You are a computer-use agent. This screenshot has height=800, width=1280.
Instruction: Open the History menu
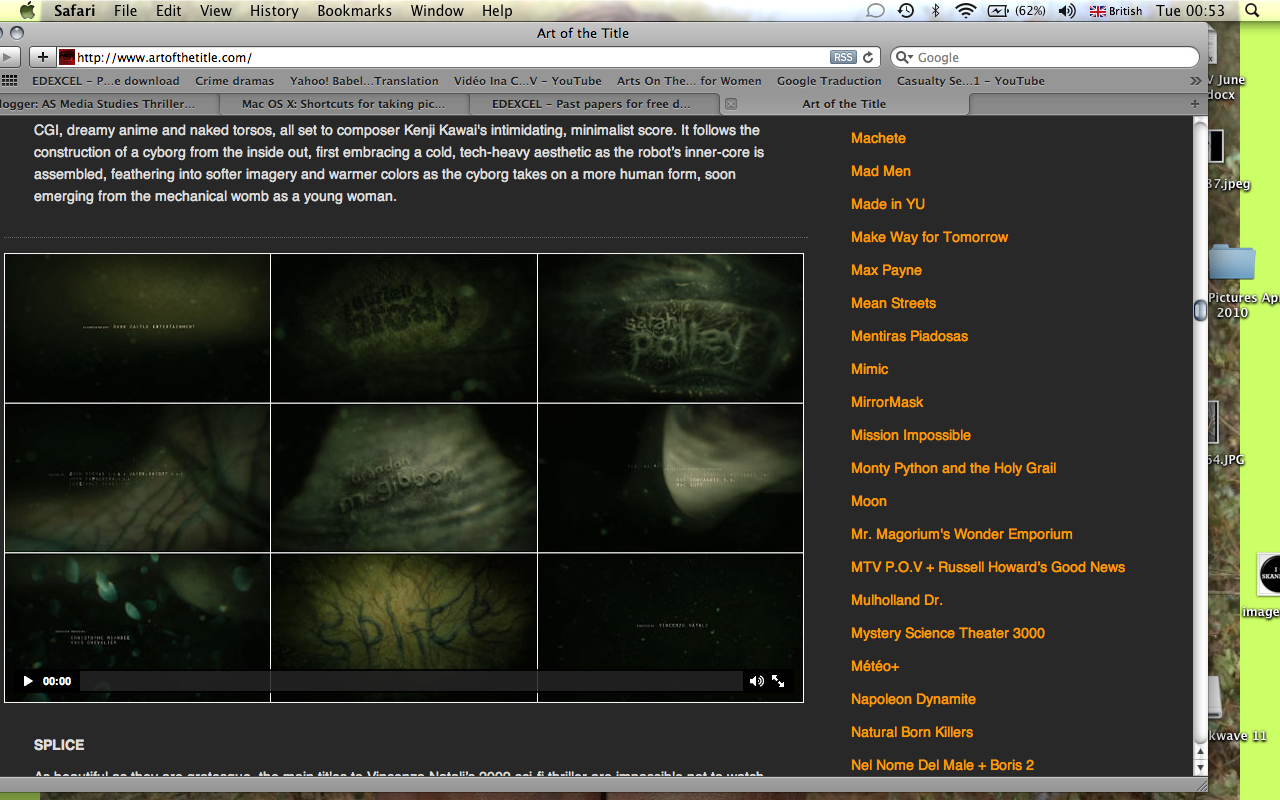[274, 11]
